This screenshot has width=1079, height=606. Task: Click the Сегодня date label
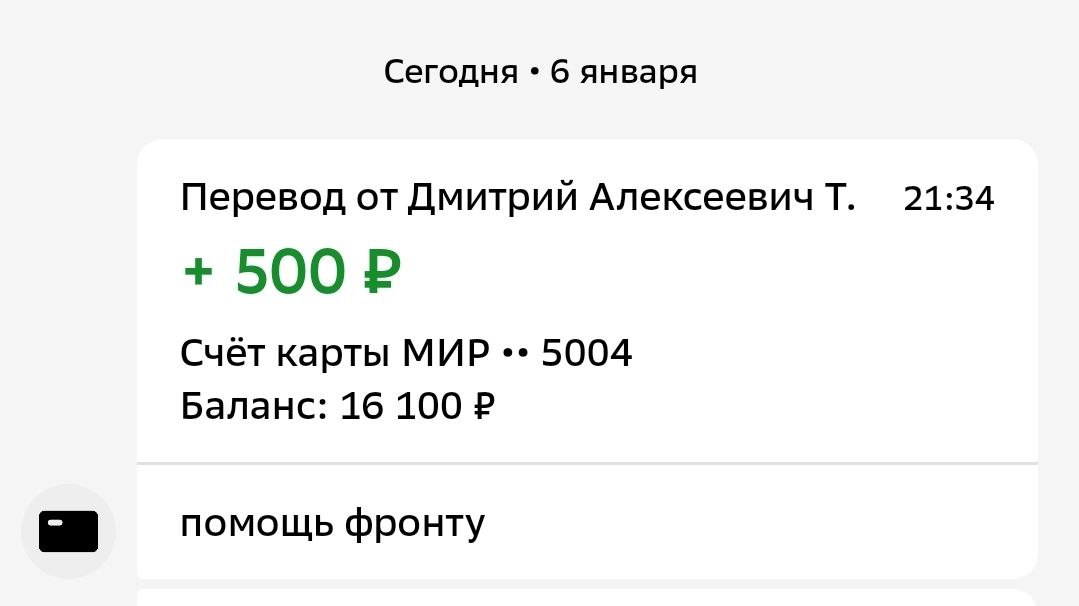click(451, 72)
